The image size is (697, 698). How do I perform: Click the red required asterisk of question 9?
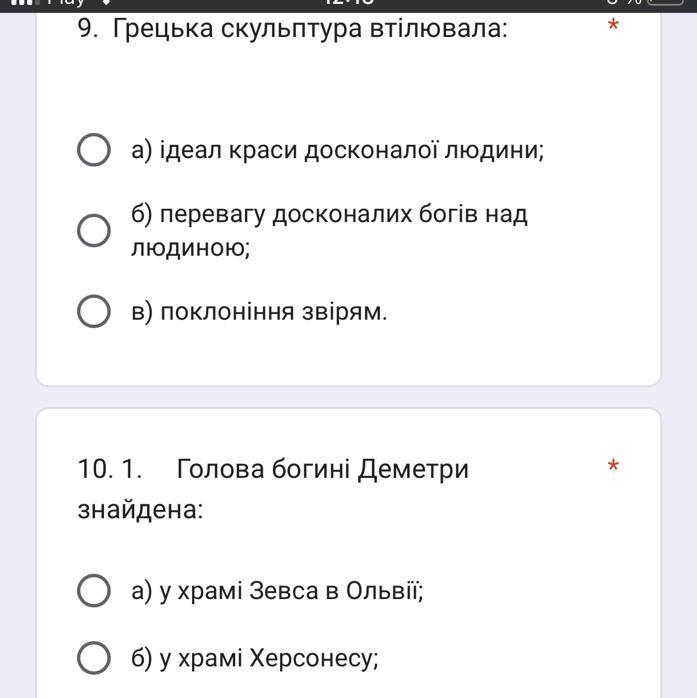click(613, 25)
